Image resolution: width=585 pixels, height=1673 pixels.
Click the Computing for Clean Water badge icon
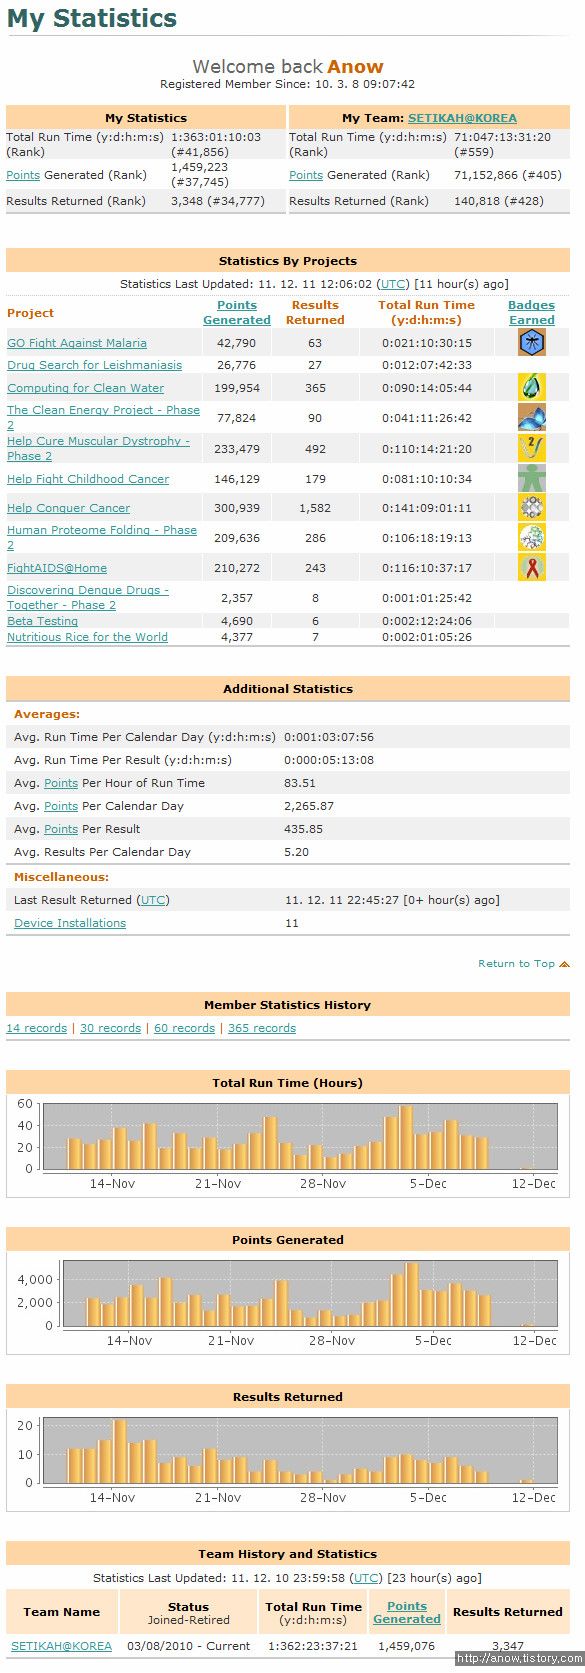tap(531, 387)
